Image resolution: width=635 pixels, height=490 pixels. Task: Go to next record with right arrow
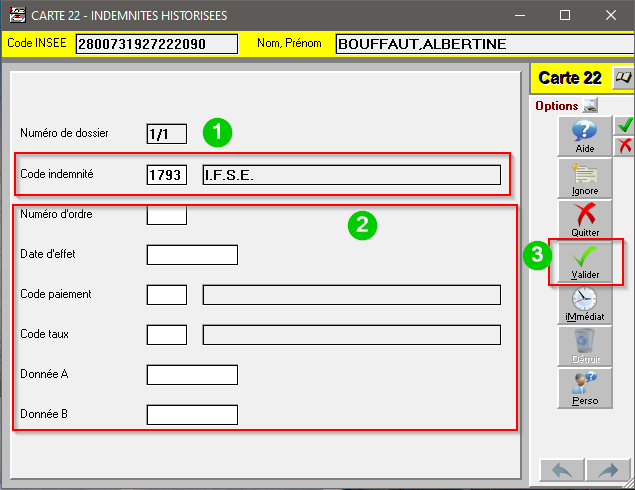click(605, 469)
